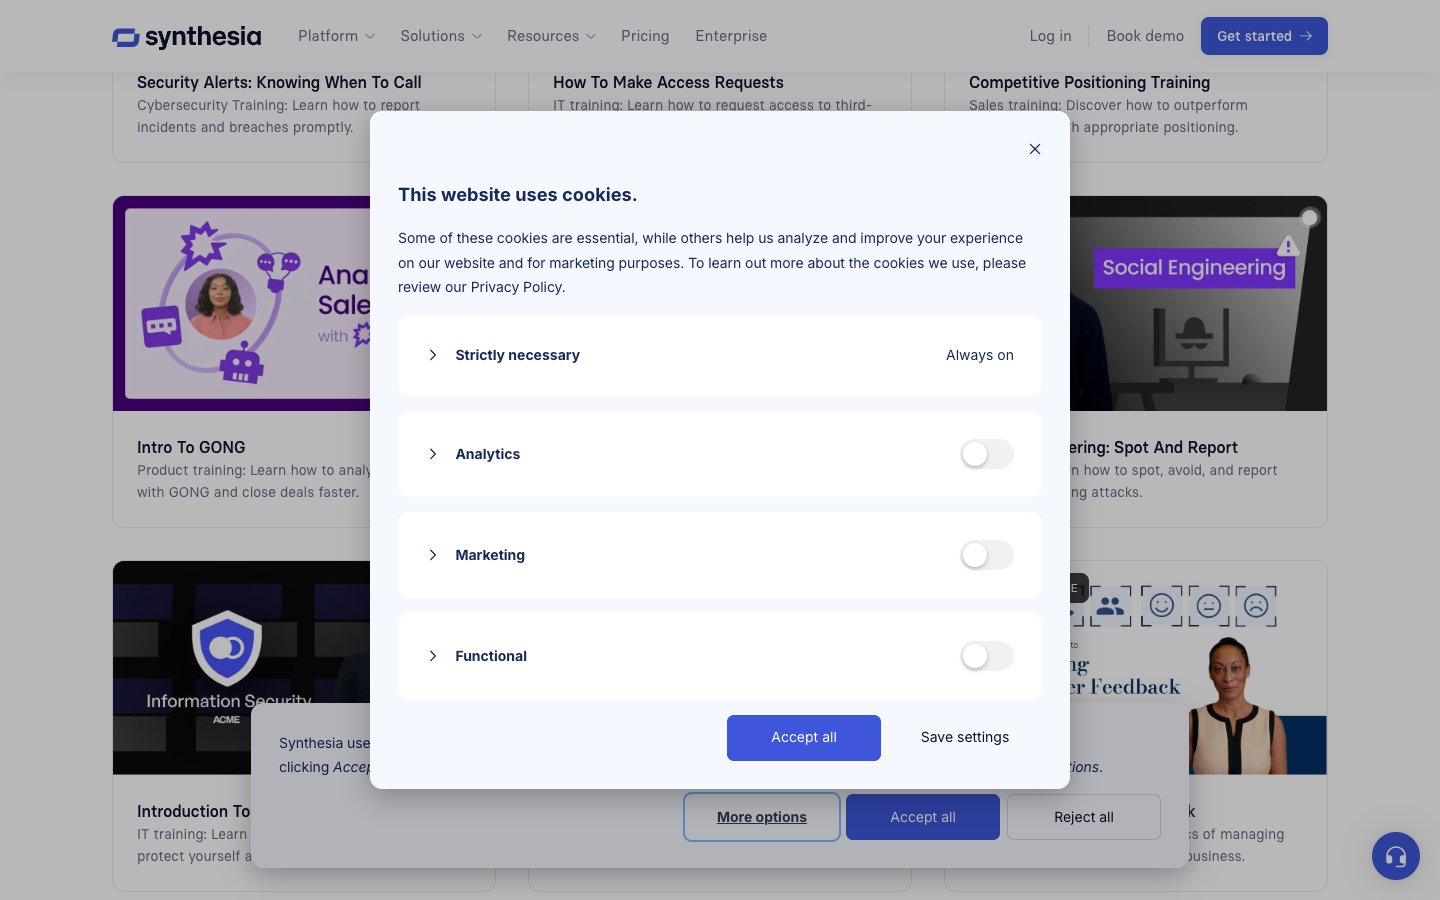Expand the Analytics cookie details
Screen dimensions: 1440x900
tap(433, 454)
